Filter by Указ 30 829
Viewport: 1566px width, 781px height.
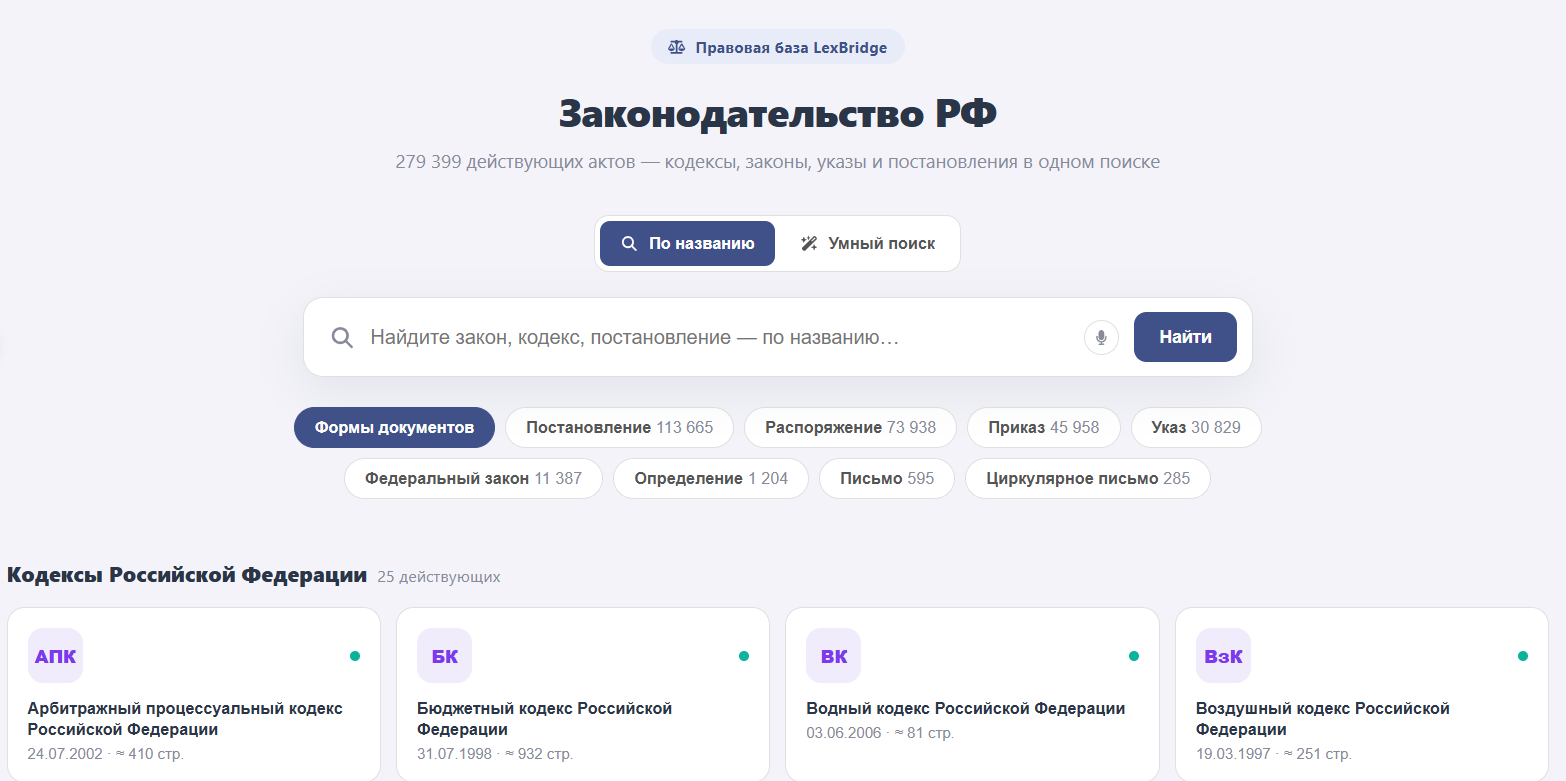1196,427
